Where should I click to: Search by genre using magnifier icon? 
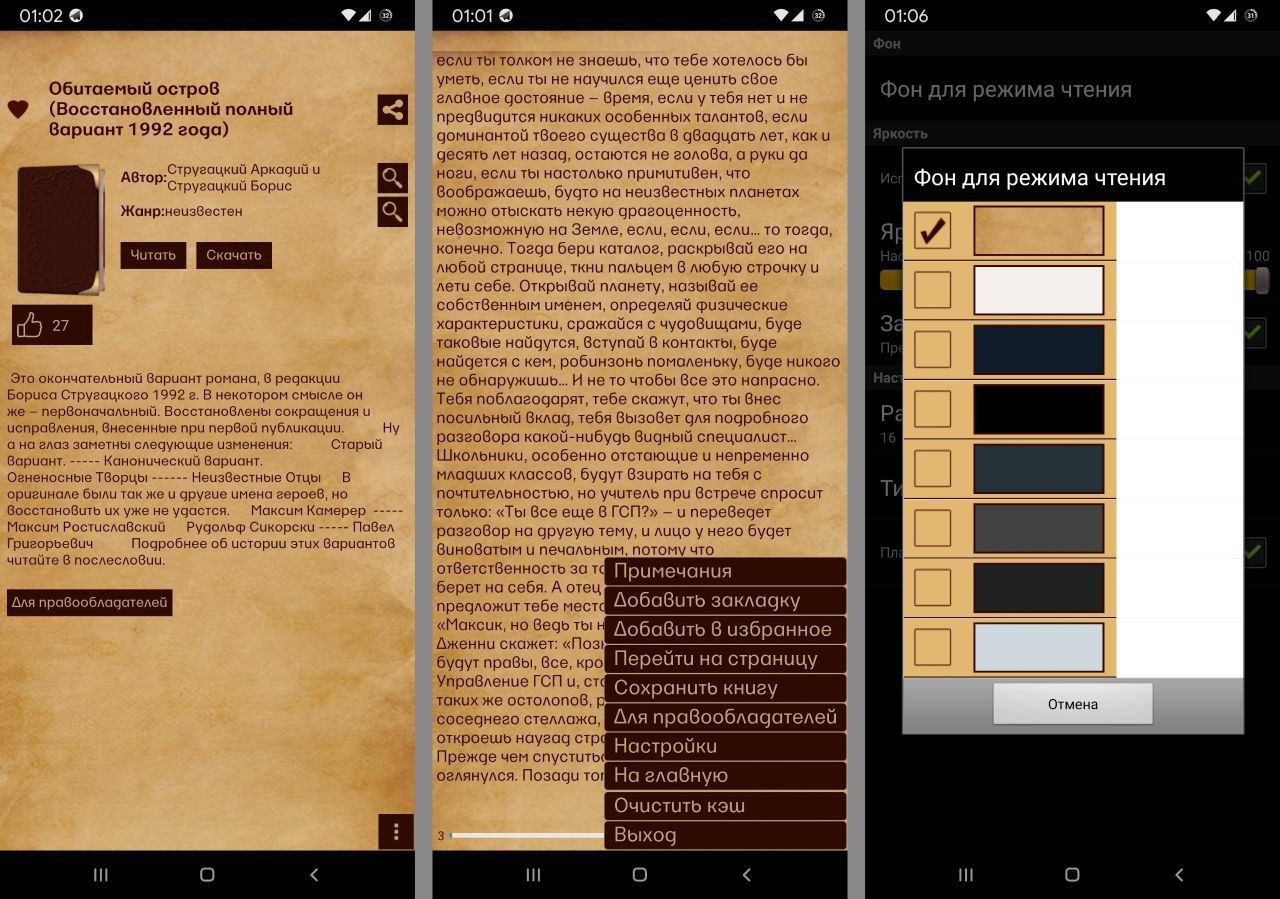(x=392, y=211)
